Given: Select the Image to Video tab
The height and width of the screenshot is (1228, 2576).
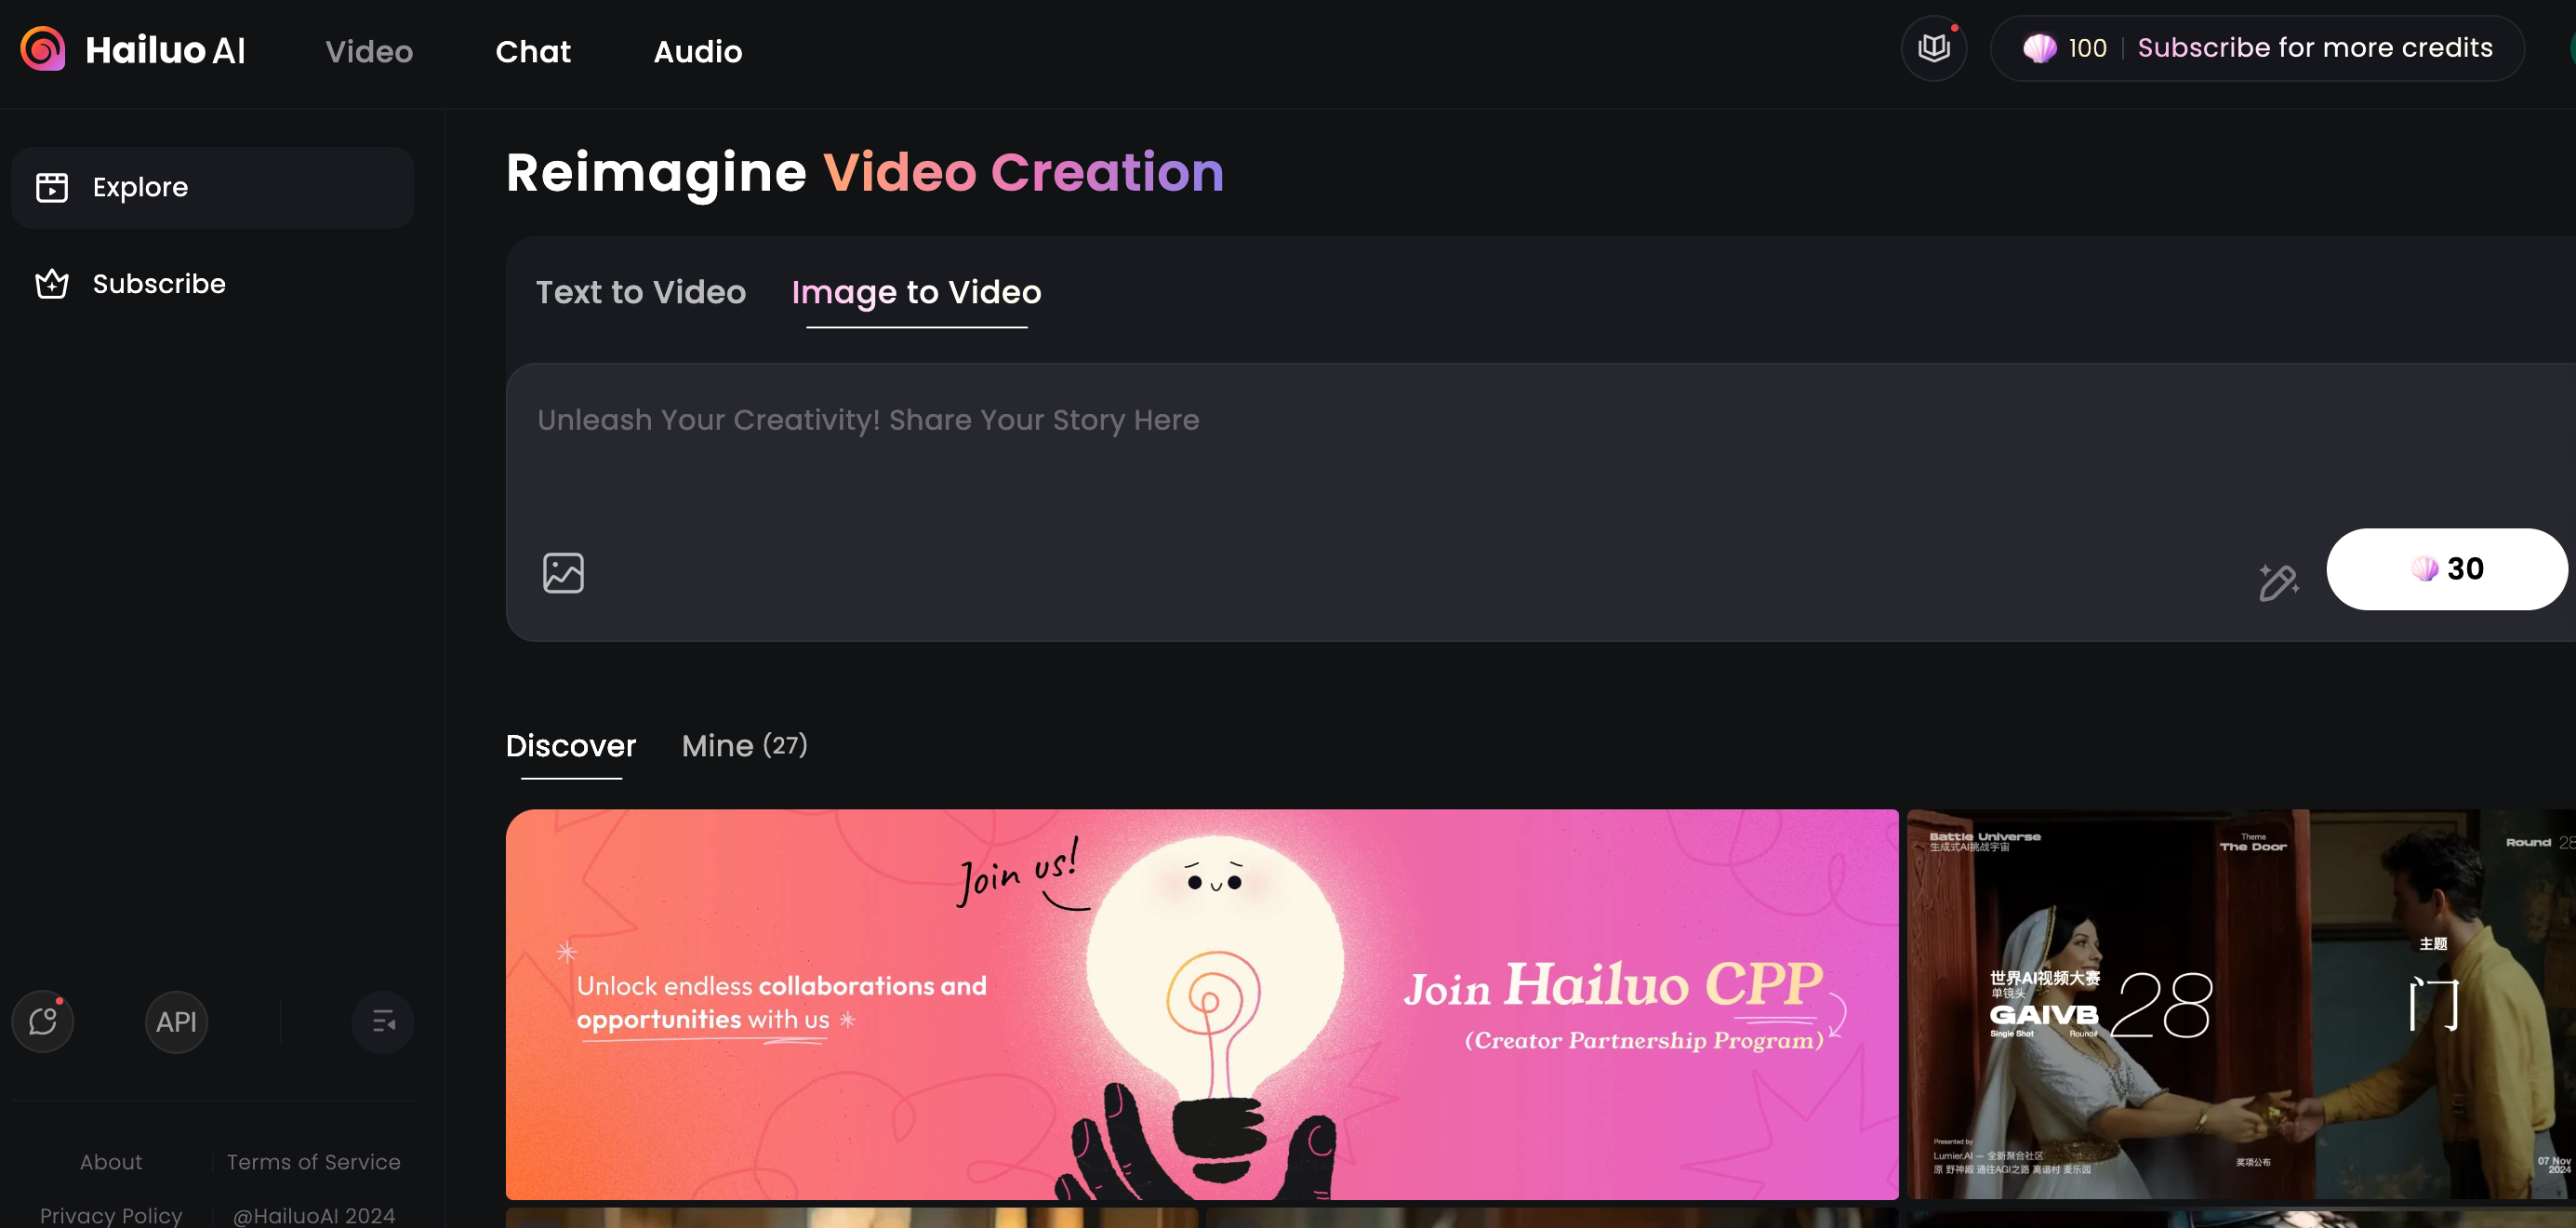Looking at the screenshot, I should coord(916,292).
